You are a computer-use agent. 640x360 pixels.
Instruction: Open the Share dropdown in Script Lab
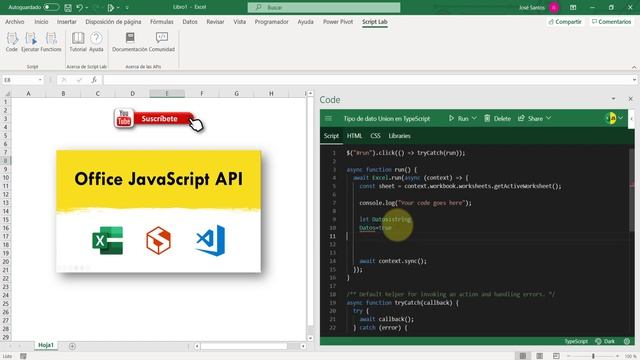point(534,118)
